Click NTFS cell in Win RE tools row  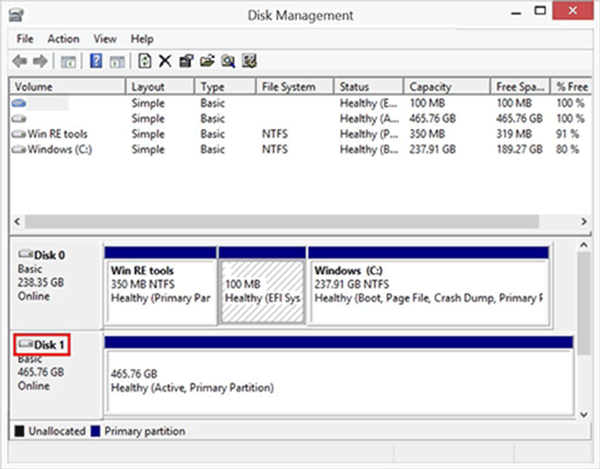pos(275,134)
